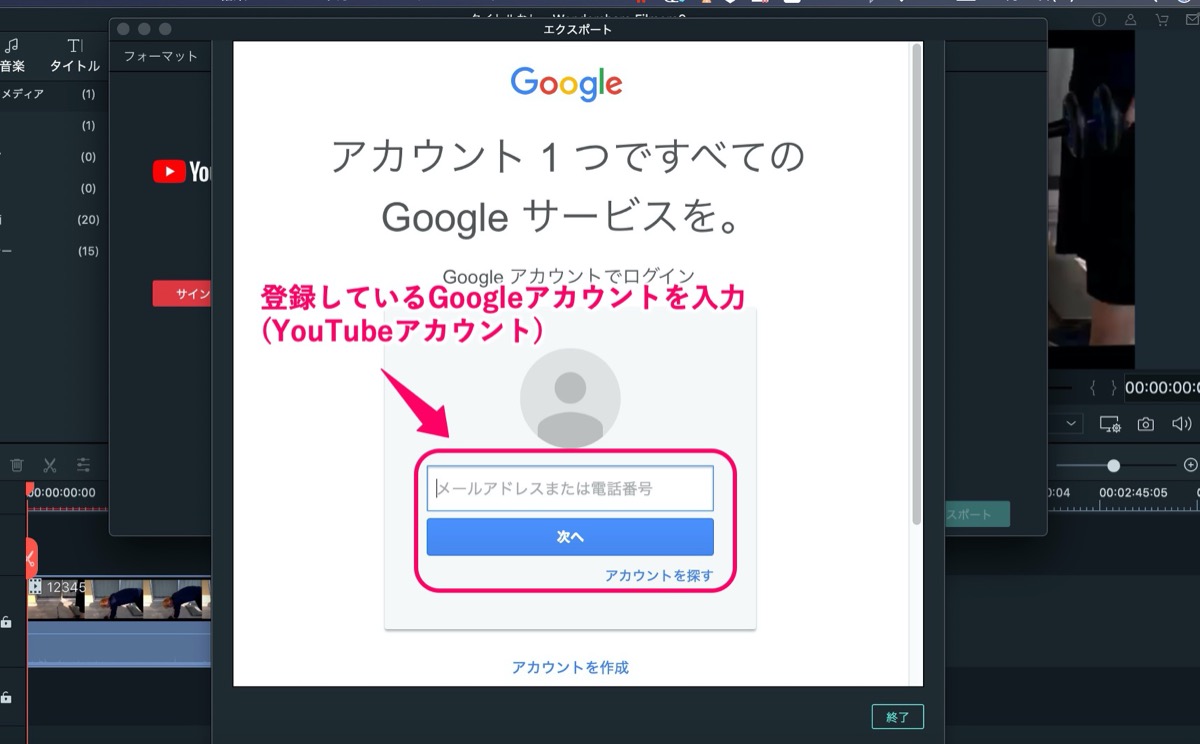Click the playhead marker at 00:00:00:00

(x=30, y=490)
